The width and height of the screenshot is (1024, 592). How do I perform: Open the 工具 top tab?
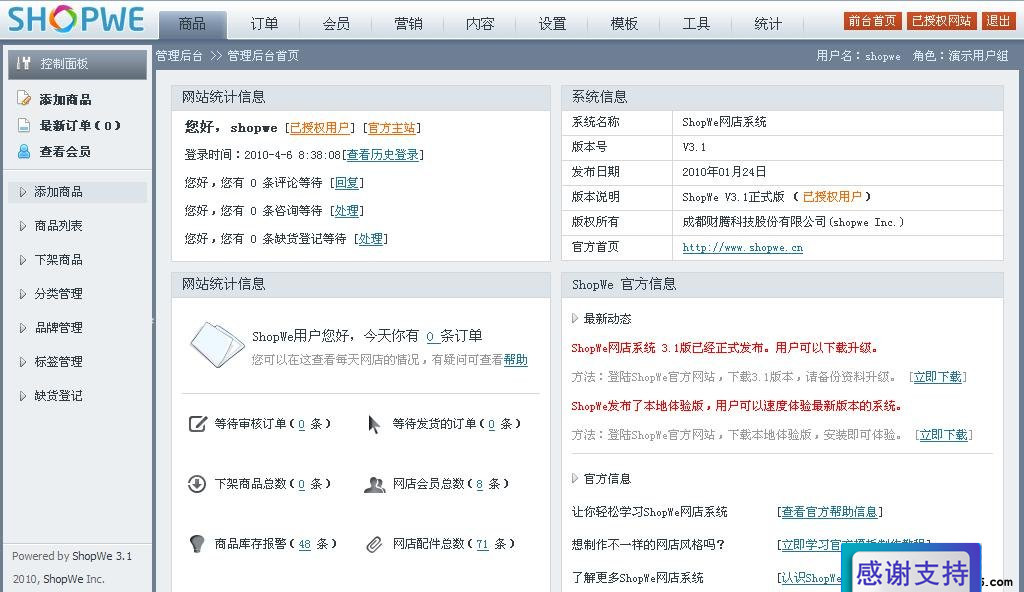tap(696, 25)
